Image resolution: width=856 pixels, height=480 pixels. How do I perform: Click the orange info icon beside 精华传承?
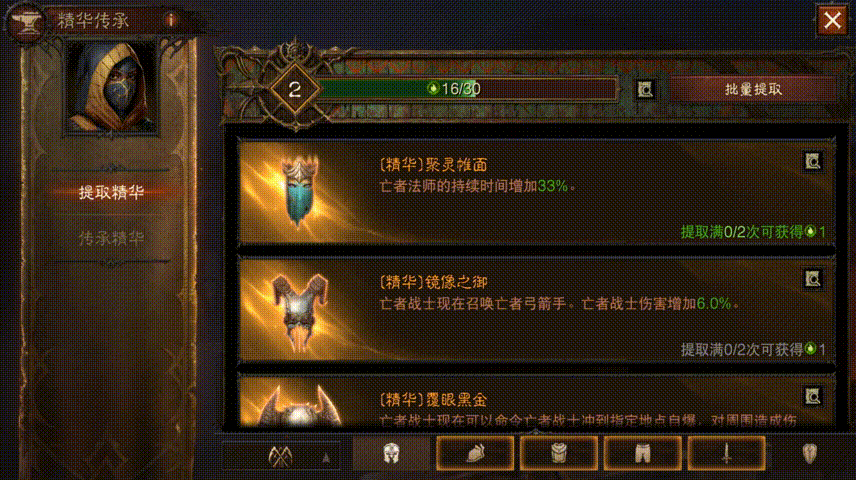(x=171, y=21)
